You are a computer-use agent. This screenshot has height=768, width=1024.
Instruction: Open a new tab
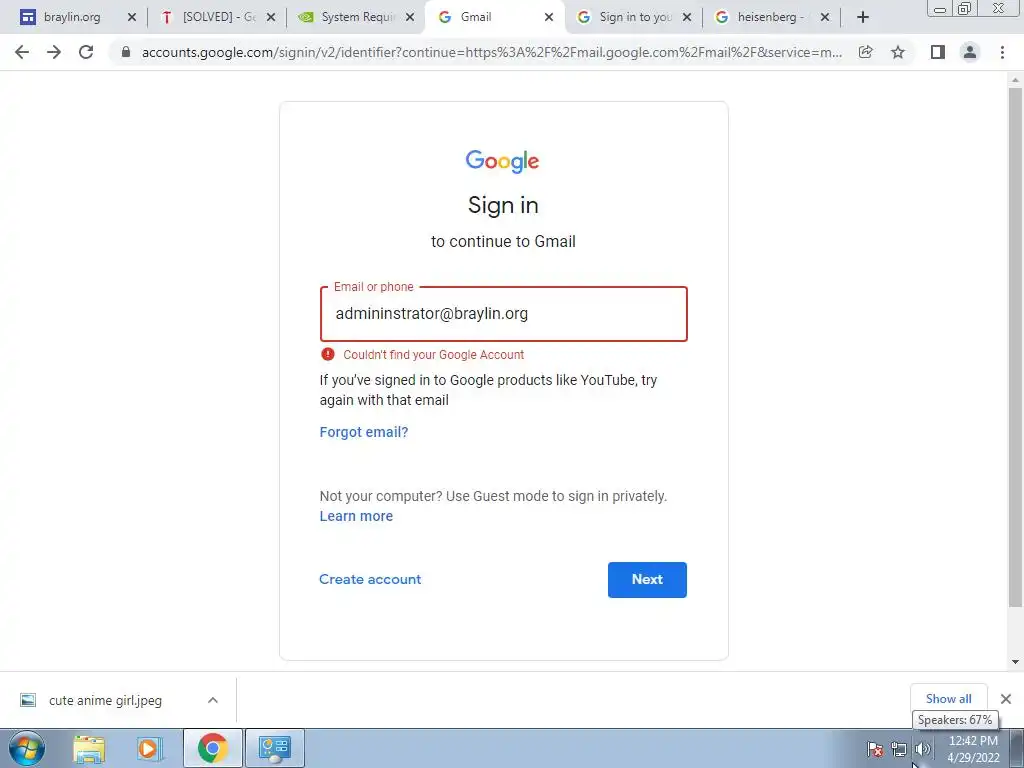coord(863,17)
